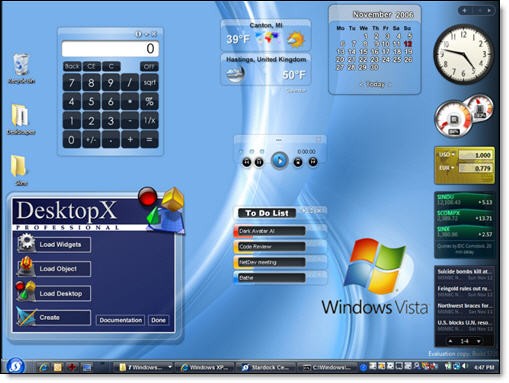Switch to the Windows XP taskbar window

[206, 367]
